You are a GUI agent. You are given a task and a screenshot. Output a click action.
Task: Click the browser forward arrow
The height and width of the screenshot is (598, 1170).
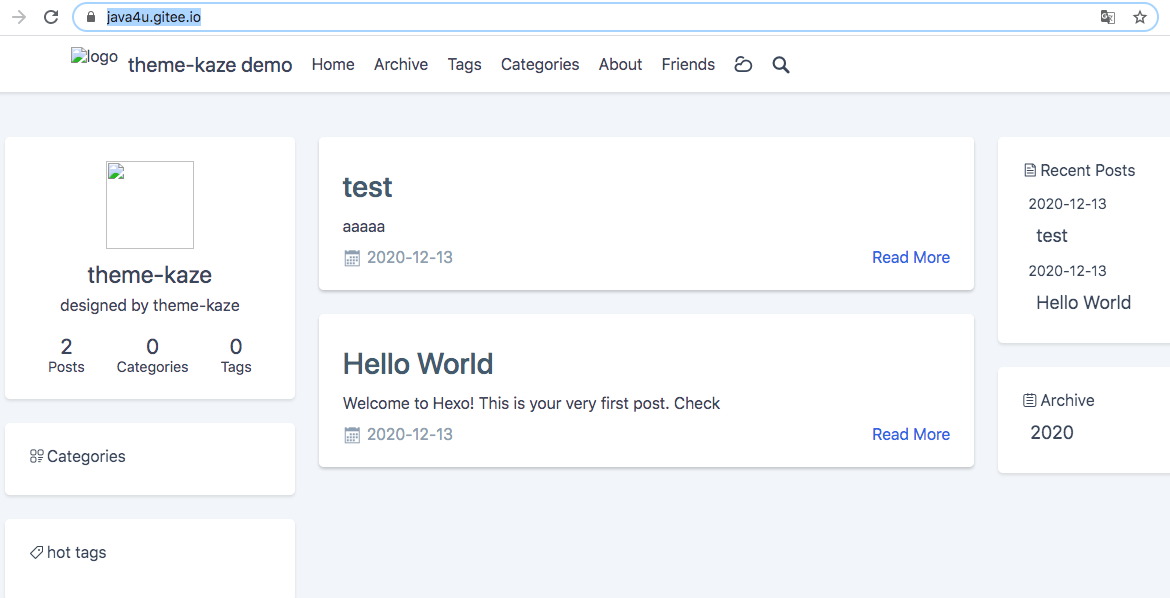[x=19, y=17]
